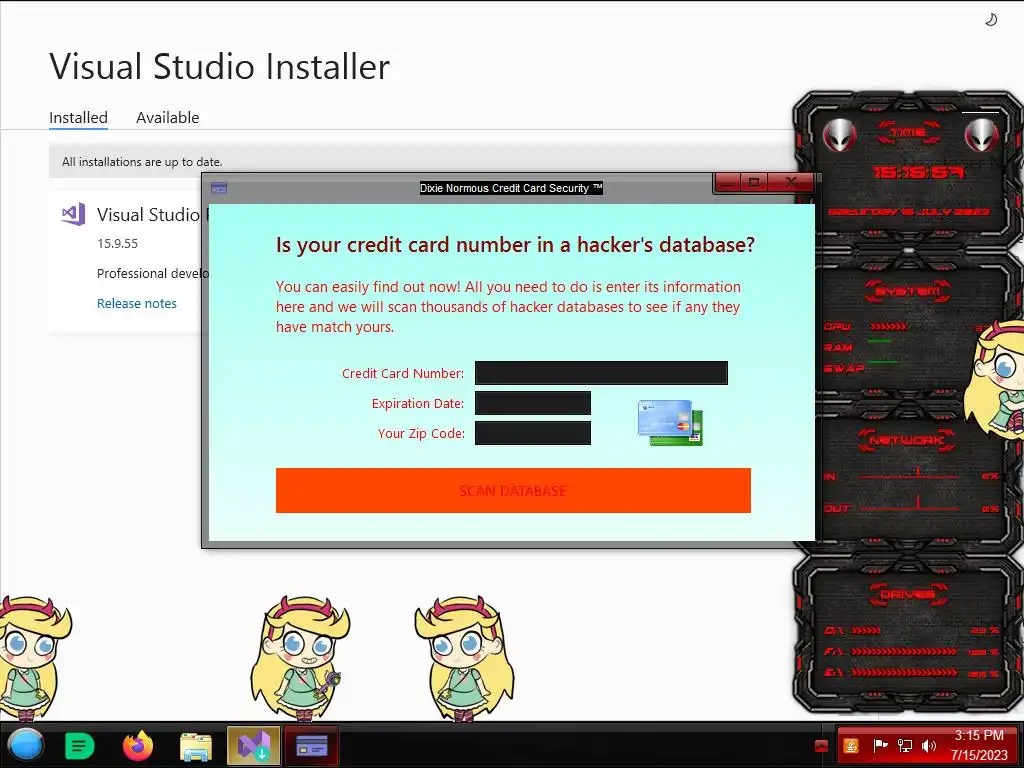Select the credit card app taskbar button
This screenshot has width=1024, height=768.
(x=312, y=745)
